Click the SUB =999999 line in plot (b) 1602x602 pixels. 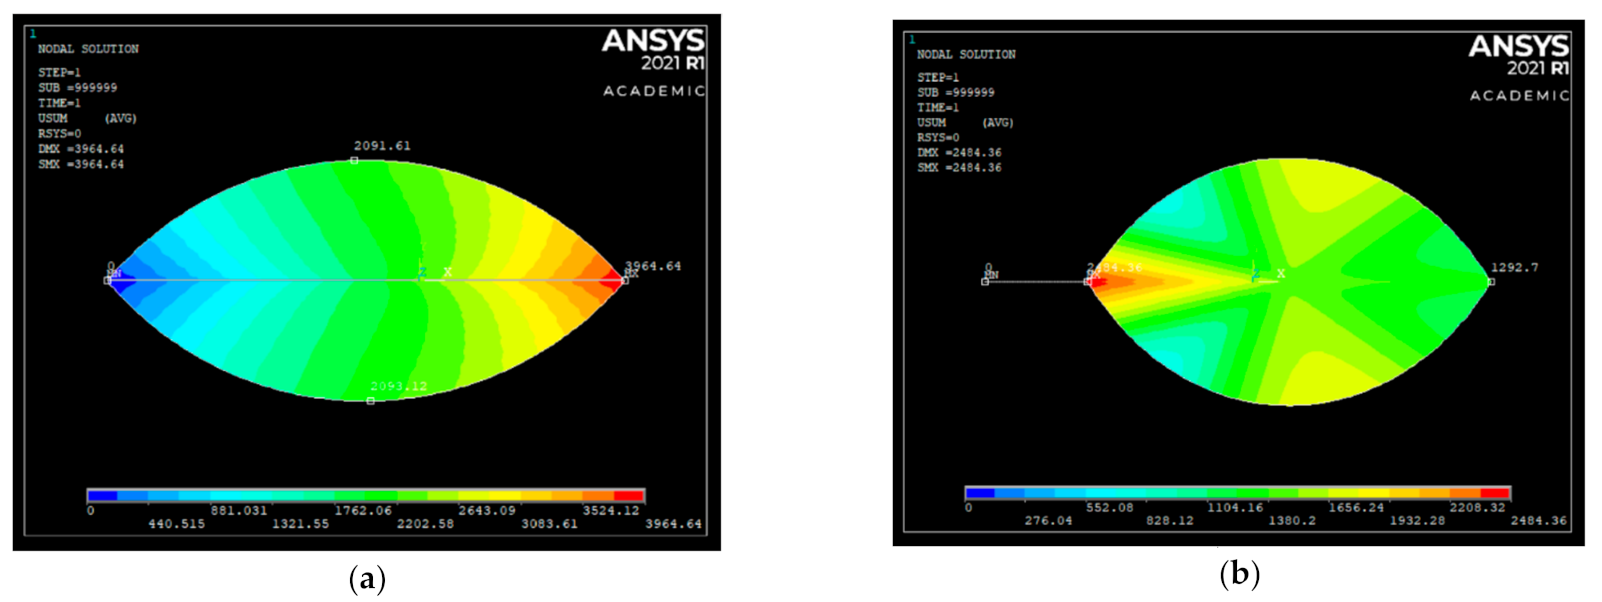tap(956, 92)
